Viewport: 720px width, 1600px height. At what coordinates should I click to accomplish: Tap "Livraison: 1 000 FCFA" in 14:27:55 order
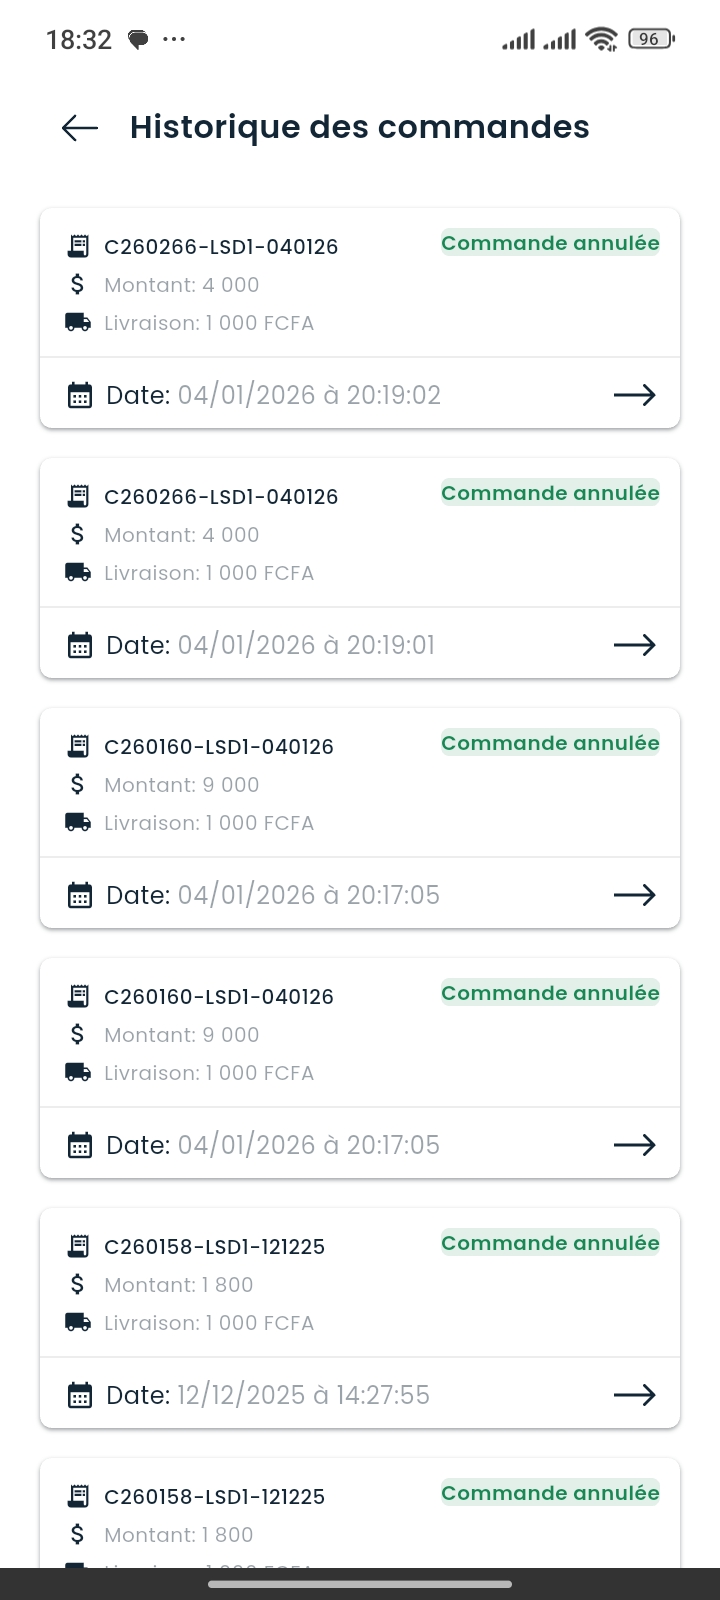(209, 1323)
